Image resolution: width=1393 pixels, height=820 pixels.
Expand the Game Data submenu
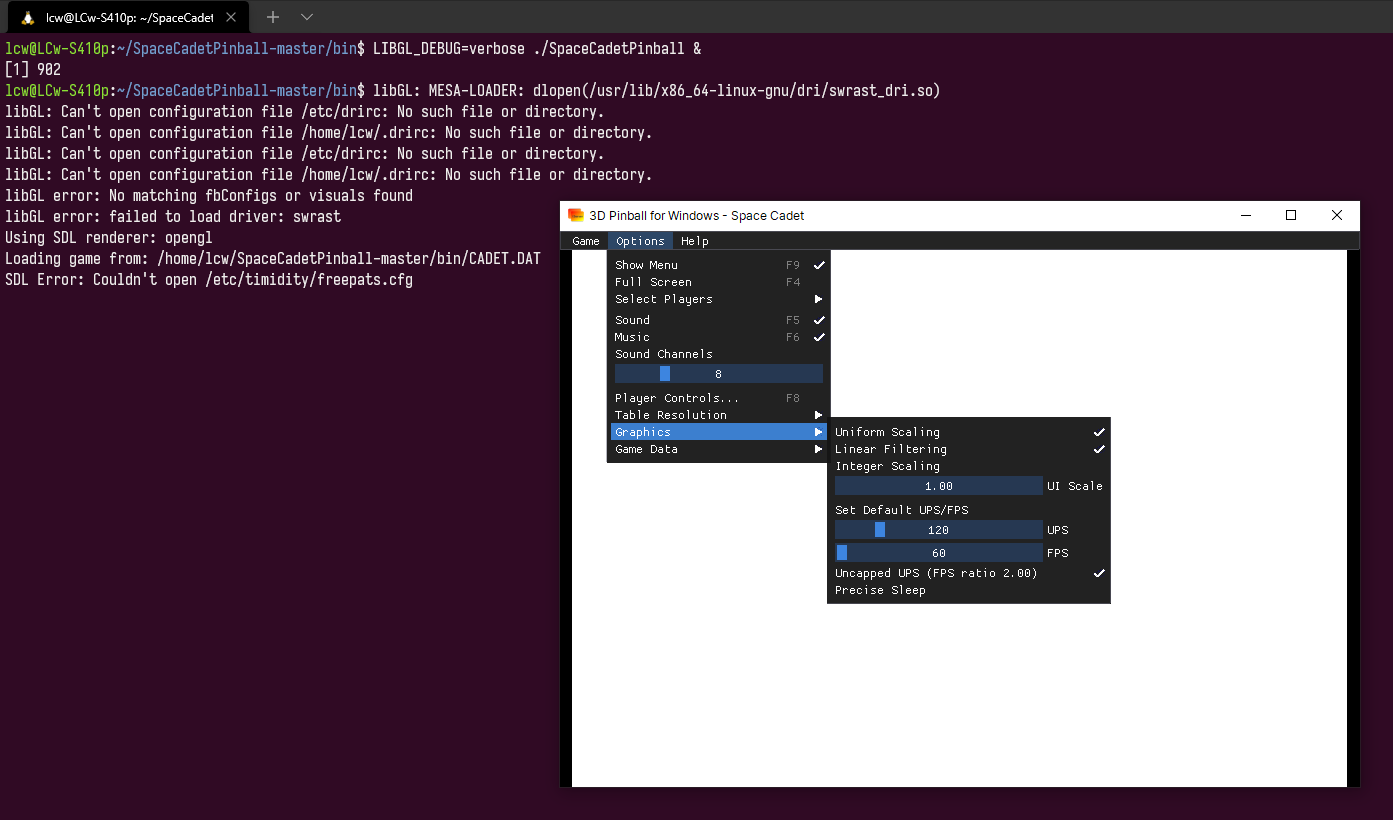[x=719, y=449]
